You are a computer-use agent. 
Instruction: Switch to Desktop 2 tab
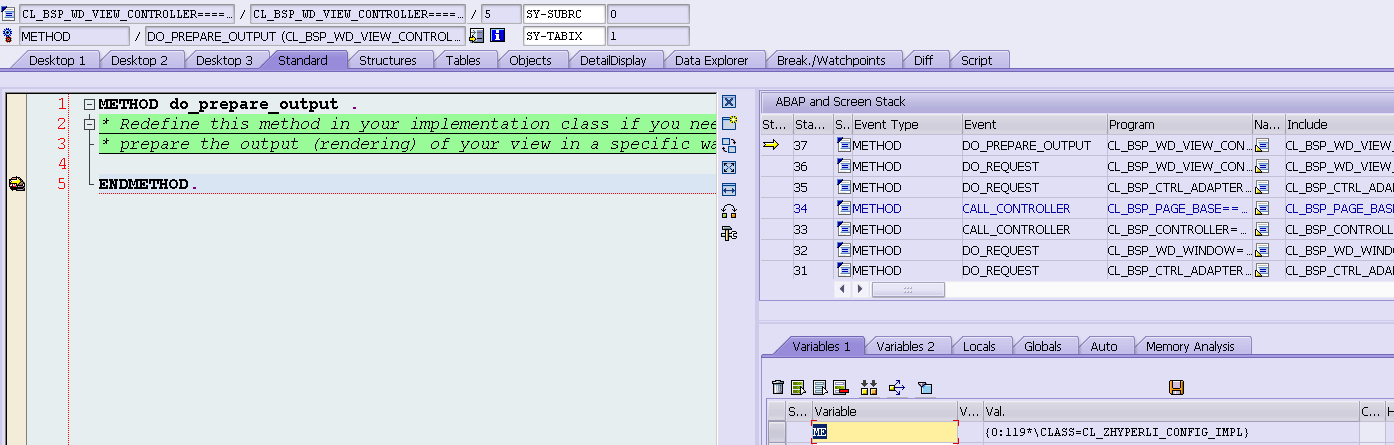pos(139,60)
